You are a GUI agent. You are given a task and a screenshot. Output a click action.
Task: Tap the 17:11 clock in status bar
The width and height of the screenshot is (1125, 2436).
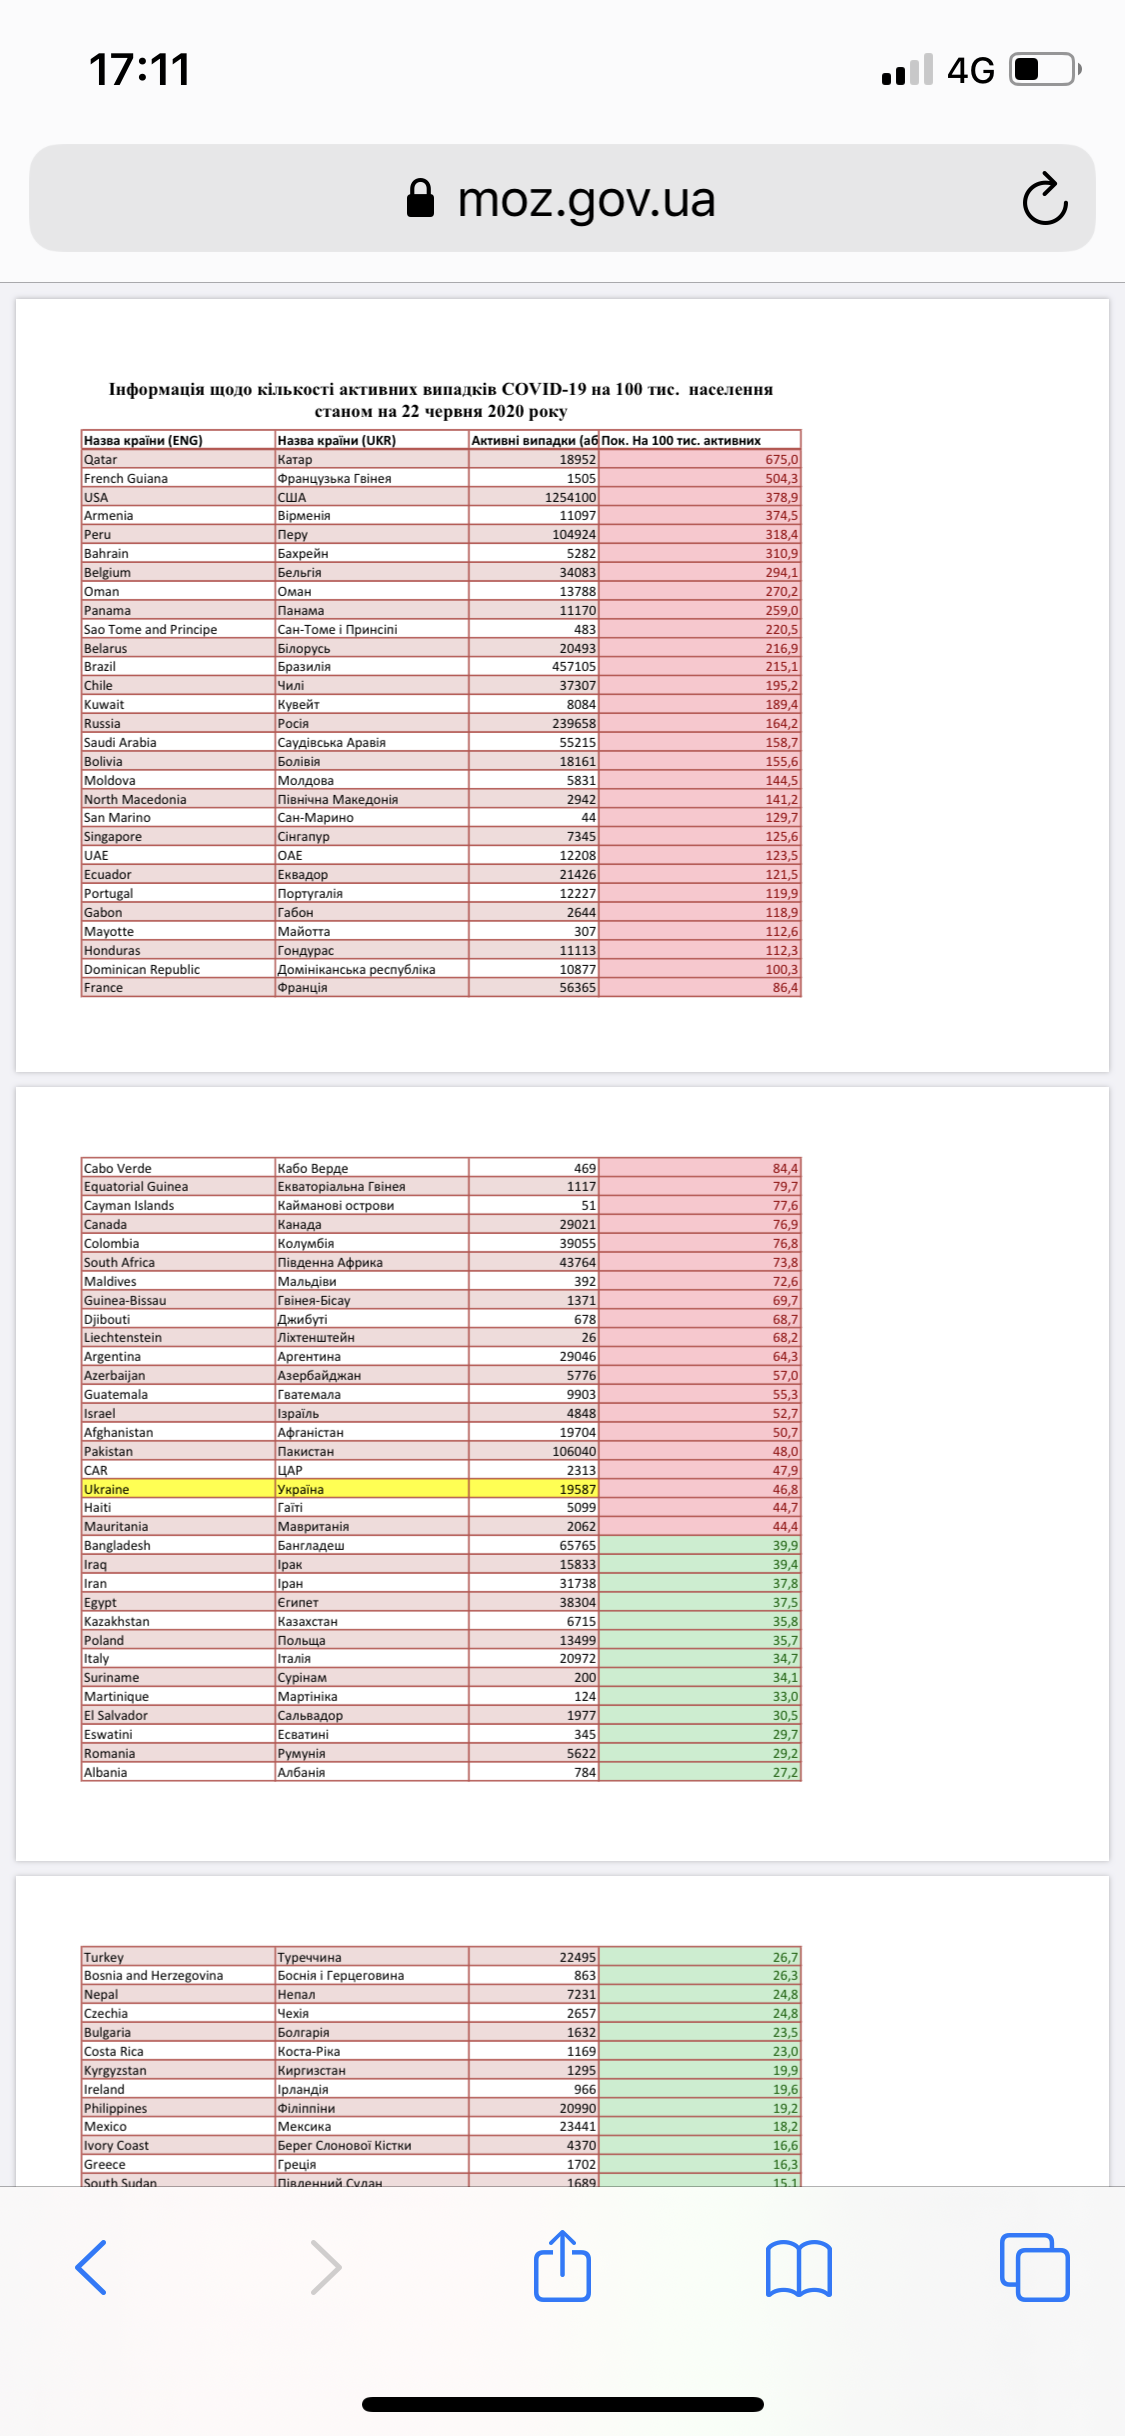139,70
